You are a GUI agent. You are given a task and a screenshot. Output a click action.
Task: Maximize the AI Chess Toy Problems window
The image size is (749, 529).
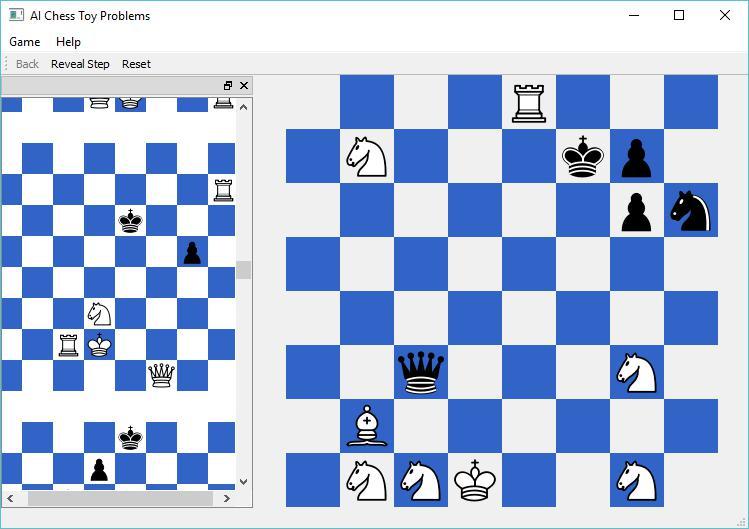[679, 15]
